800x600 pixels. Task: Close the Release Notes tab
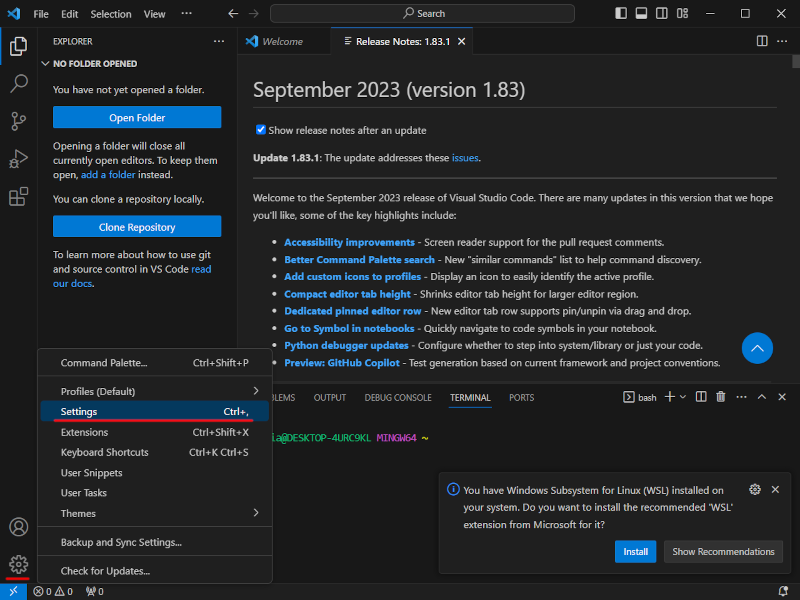click(x=461, y=41)
